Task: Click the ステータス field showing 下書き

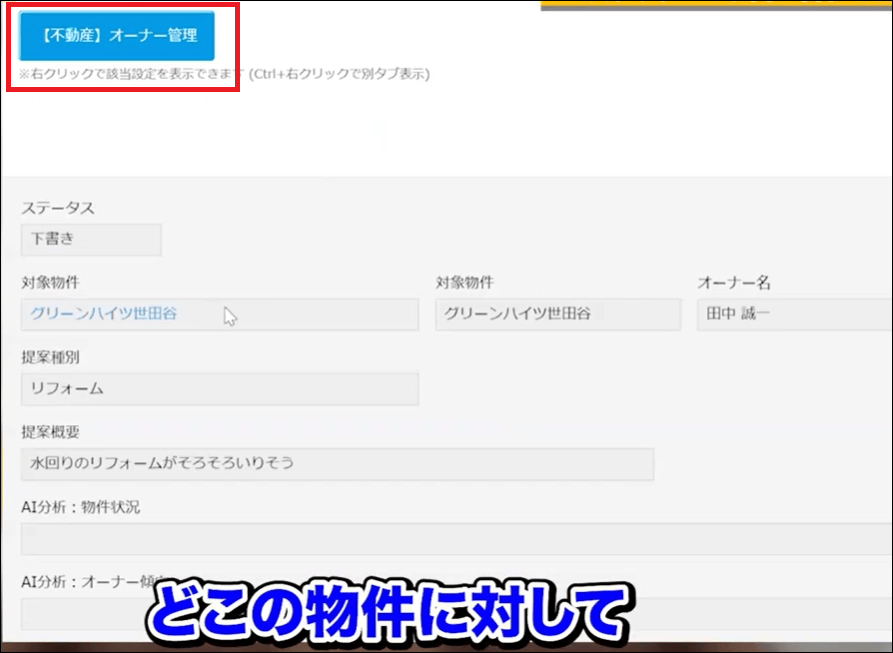Action: [90, 239]
